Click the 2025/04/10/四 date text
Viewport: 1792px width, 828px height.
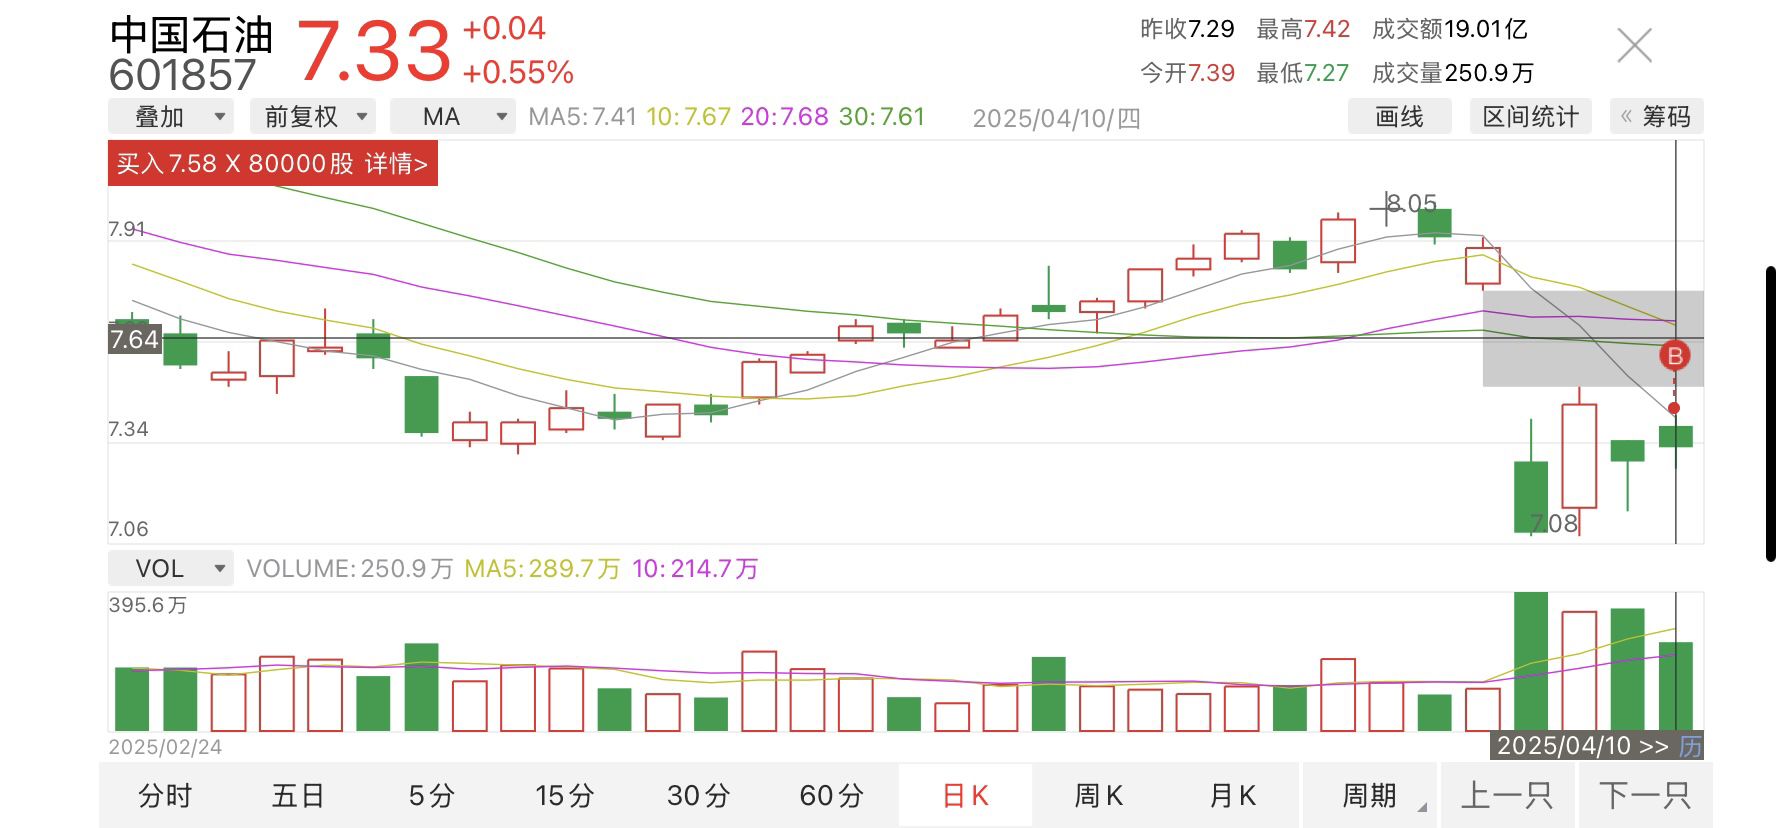point(1056,118)
